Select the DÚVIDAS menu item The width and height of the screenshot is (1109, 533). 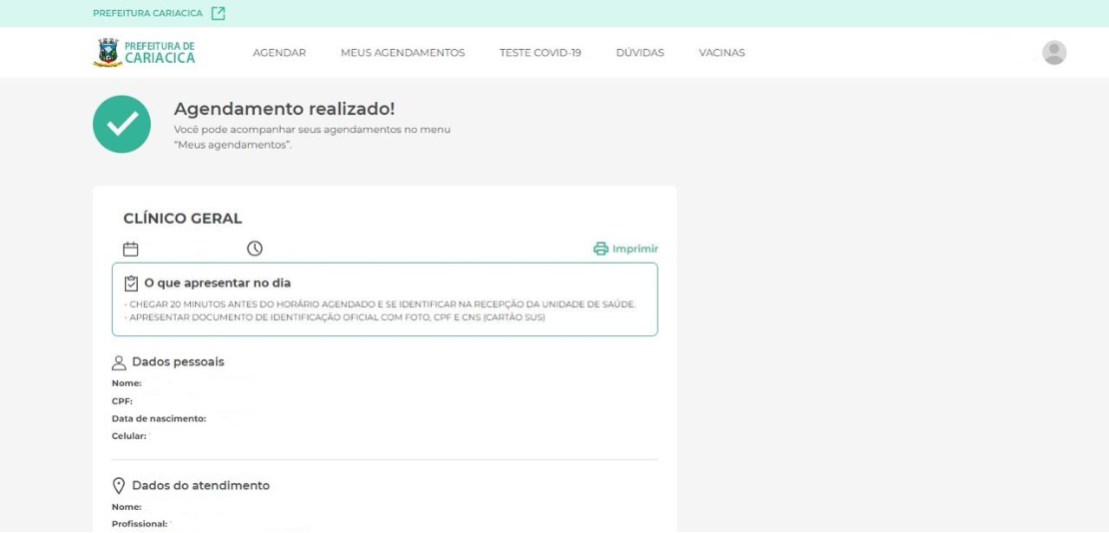pyautogui.click(x=640, y=53)
